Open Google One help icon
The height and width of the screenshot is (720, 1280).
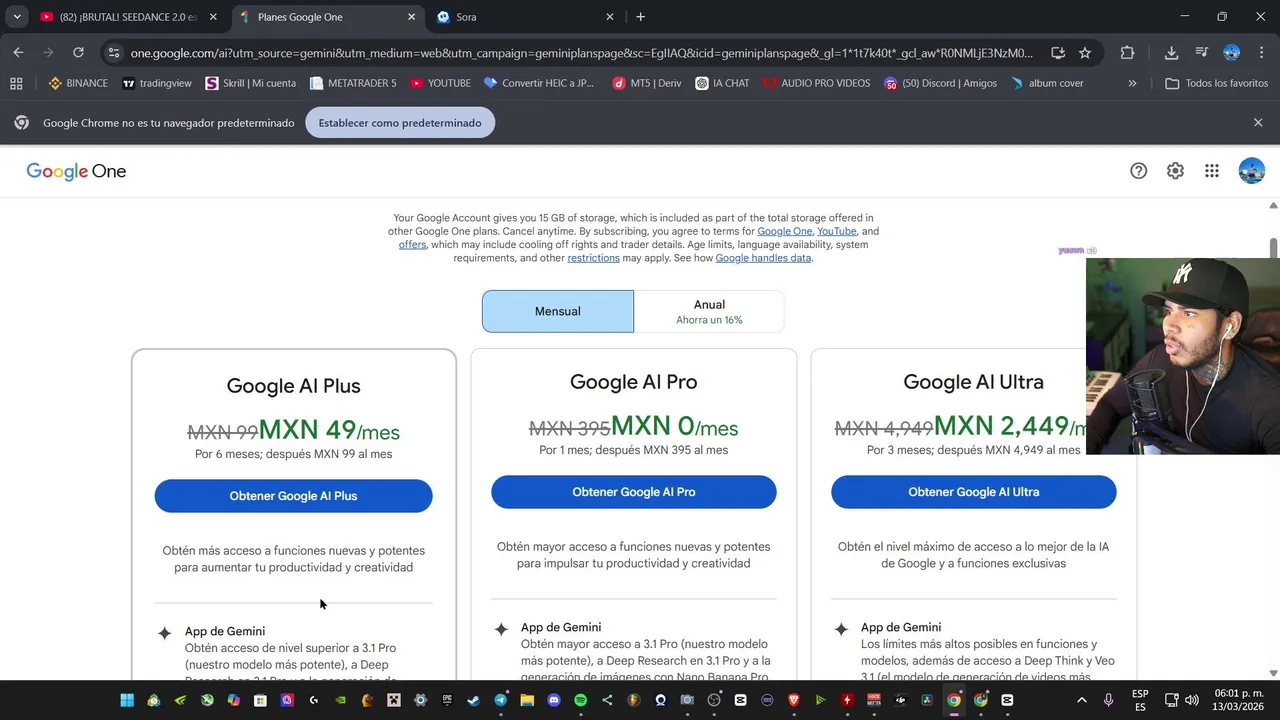pyautogui.click(x=1138, y=171)
